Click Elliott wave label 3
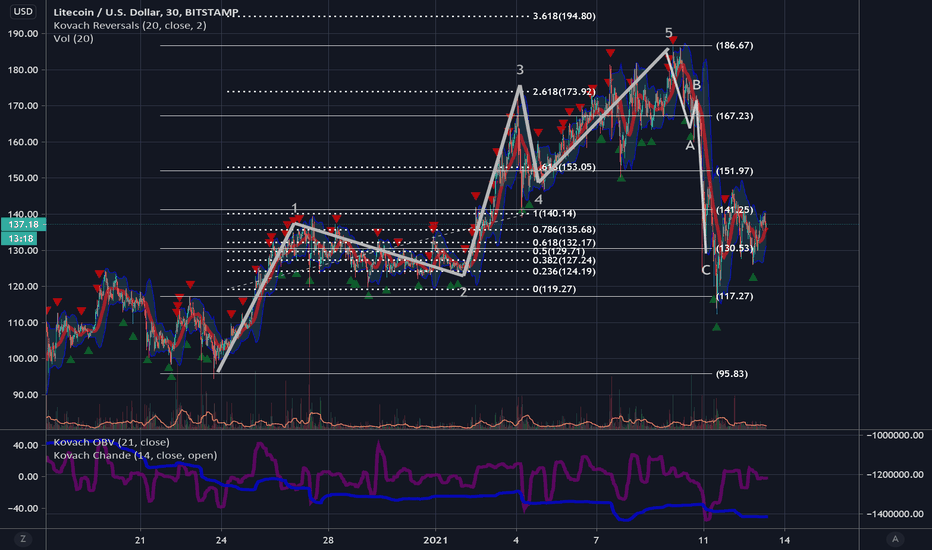Screen dimensions: 932x550 (x=519, y=70)
